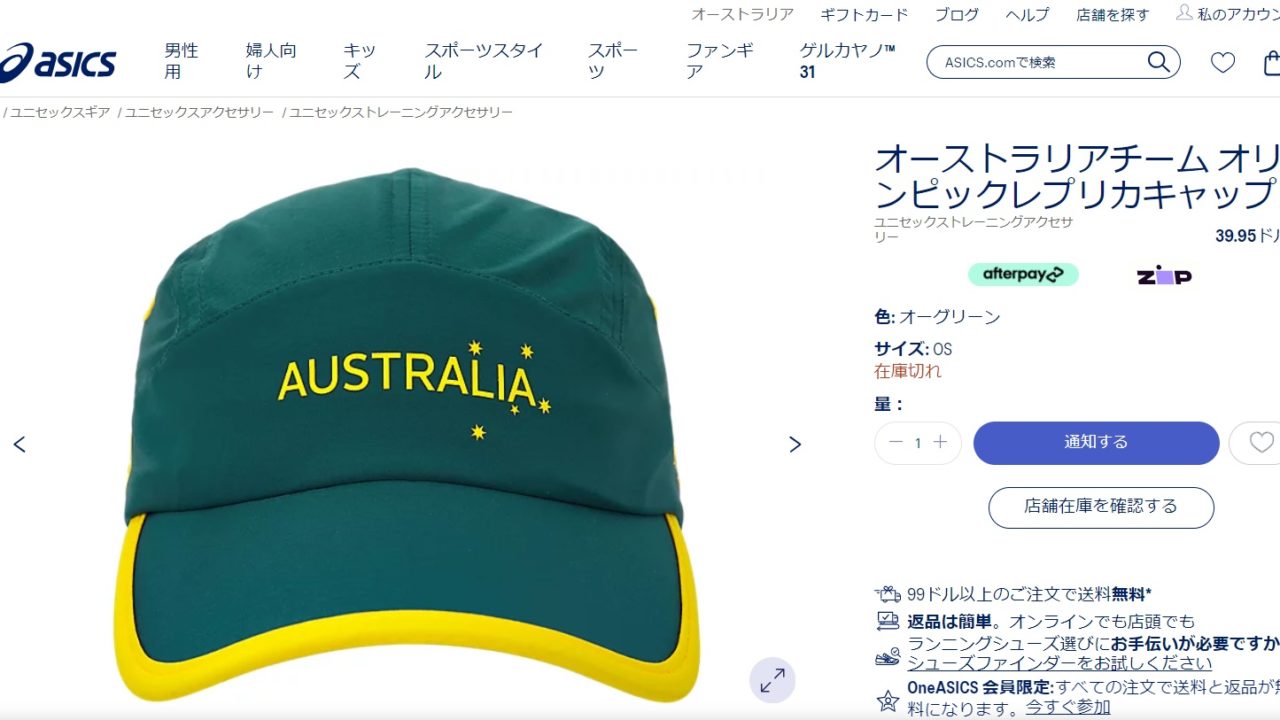
Task: Add cap to wishlist heart button
Action: (1260, 442)
